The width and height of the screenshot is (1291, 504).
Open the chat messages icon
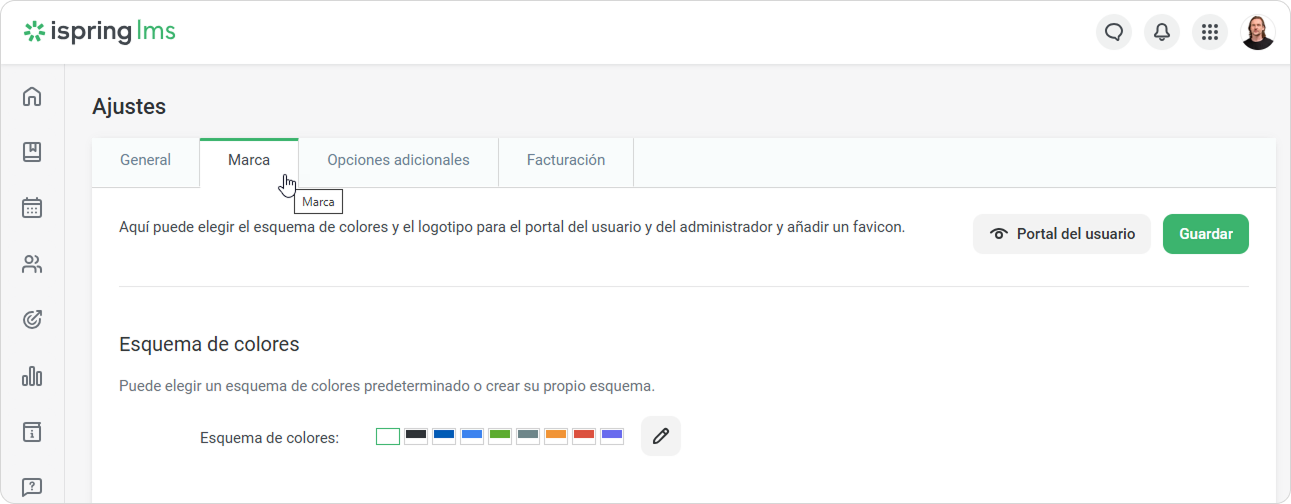pos(1114,32)
